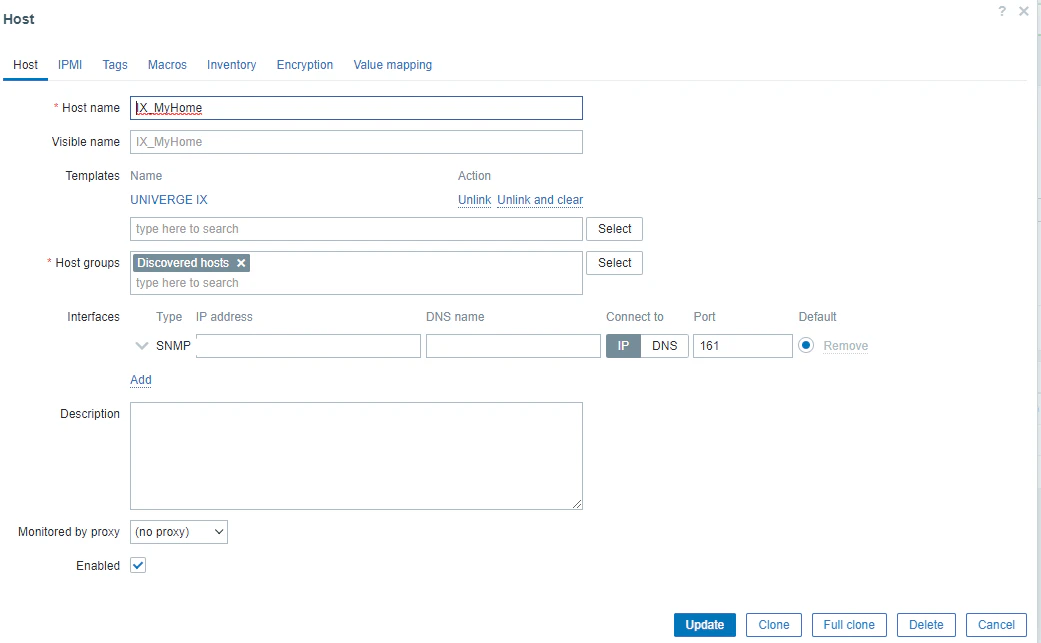Open the help question mark icon
The width and height of the screenshot is (1041, 643).
pos(1002,11)
